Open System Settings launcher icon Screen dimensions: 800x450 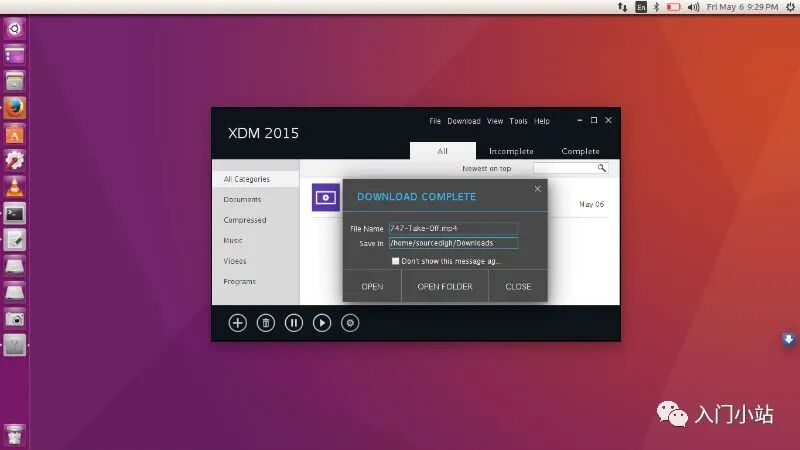pos(14,161)
